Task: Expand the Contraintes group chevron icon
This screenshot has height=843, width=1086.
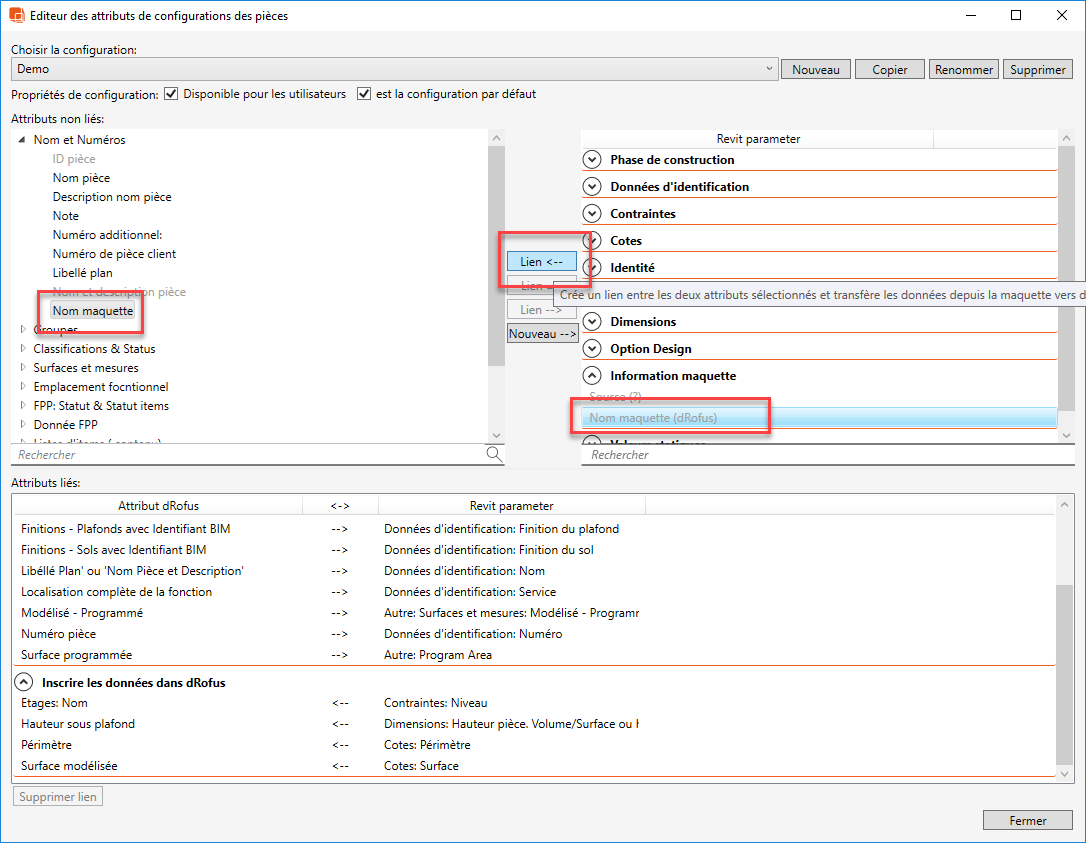Action: tap(592, 214)
